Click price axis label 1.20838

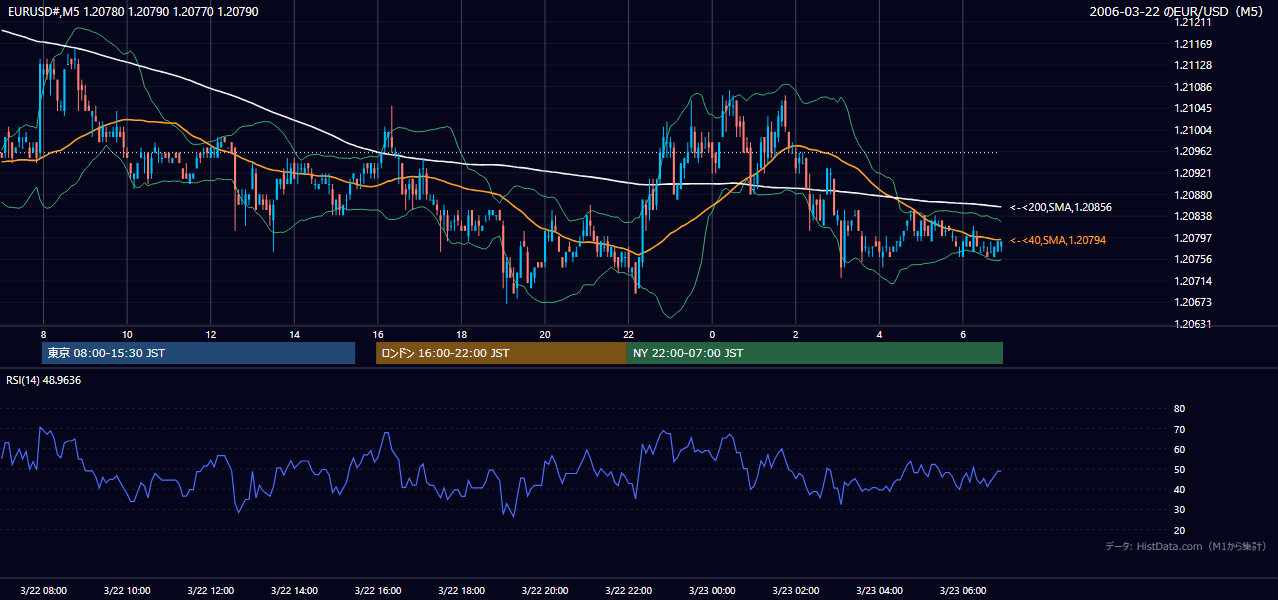click(1191, 216)
